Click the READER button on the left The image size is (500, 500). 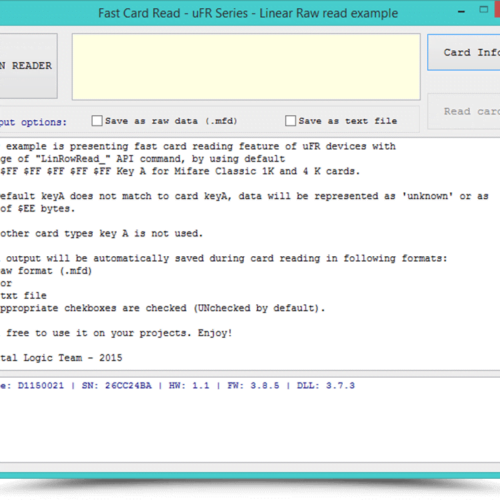(28, 66)
